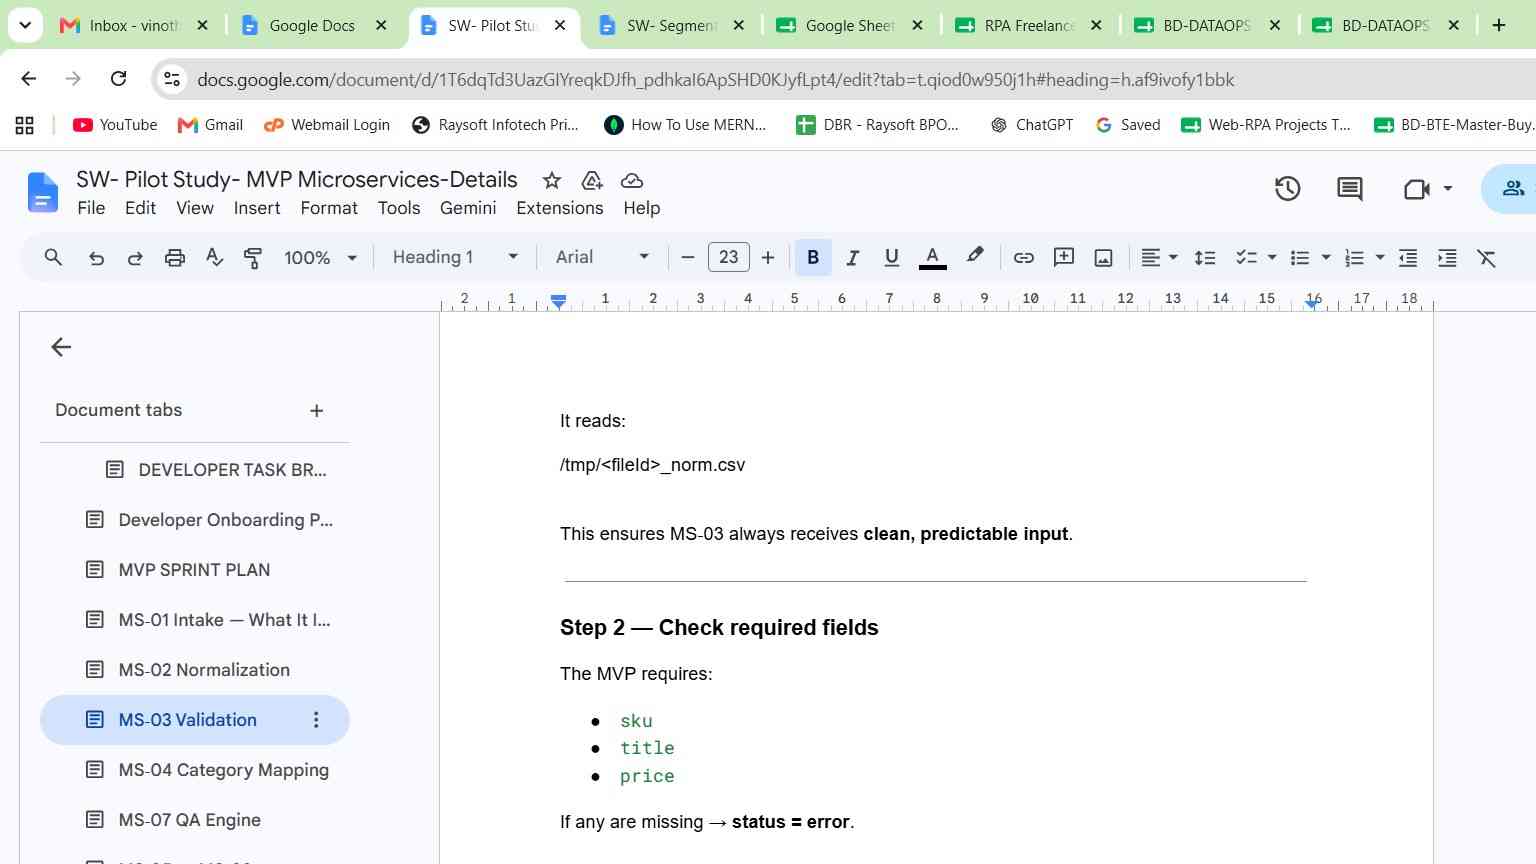Open the Arial font dropdown
This screenshot has width=1536, height=864.
point(602,257)
